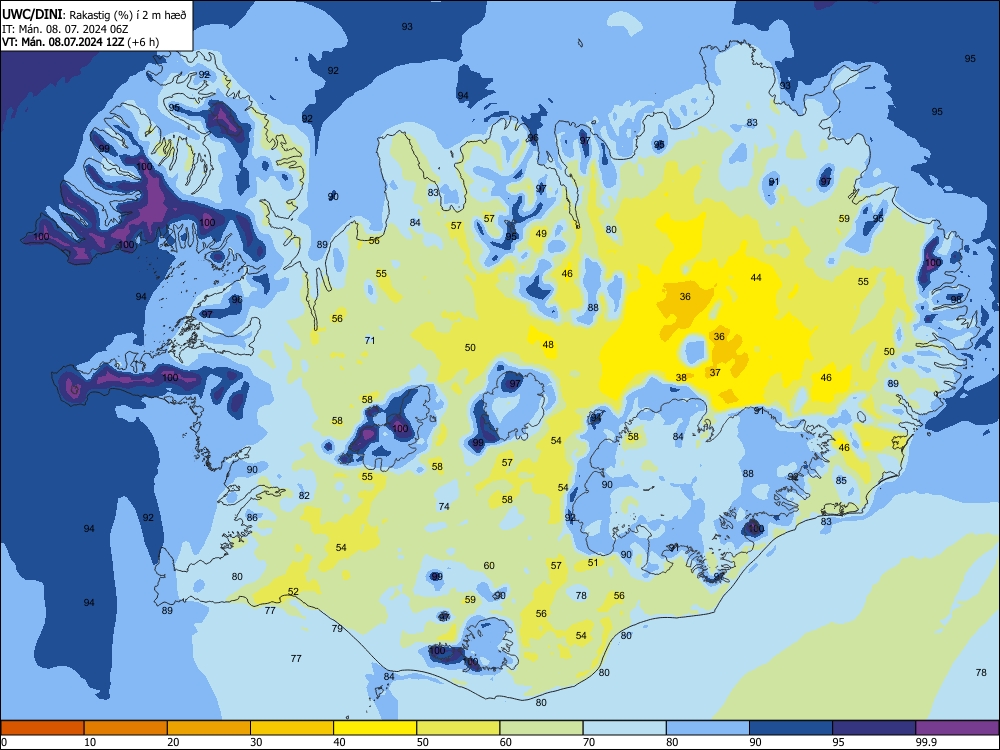1000x750 pixels.
Task: Click the navy 95–99.9 legend swatch
Action: [874, 728]
